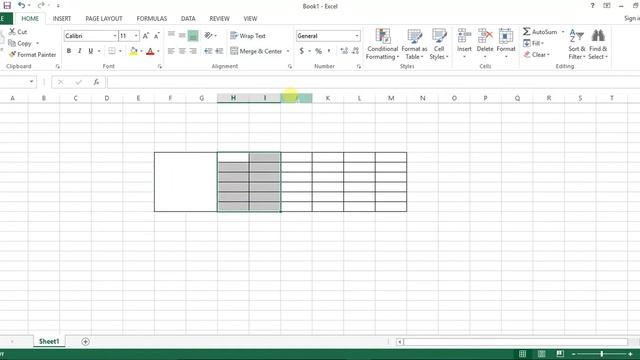The image size is (640, 360).
Task: Click the AutoSum button
Action: click(x=540, y=32)
